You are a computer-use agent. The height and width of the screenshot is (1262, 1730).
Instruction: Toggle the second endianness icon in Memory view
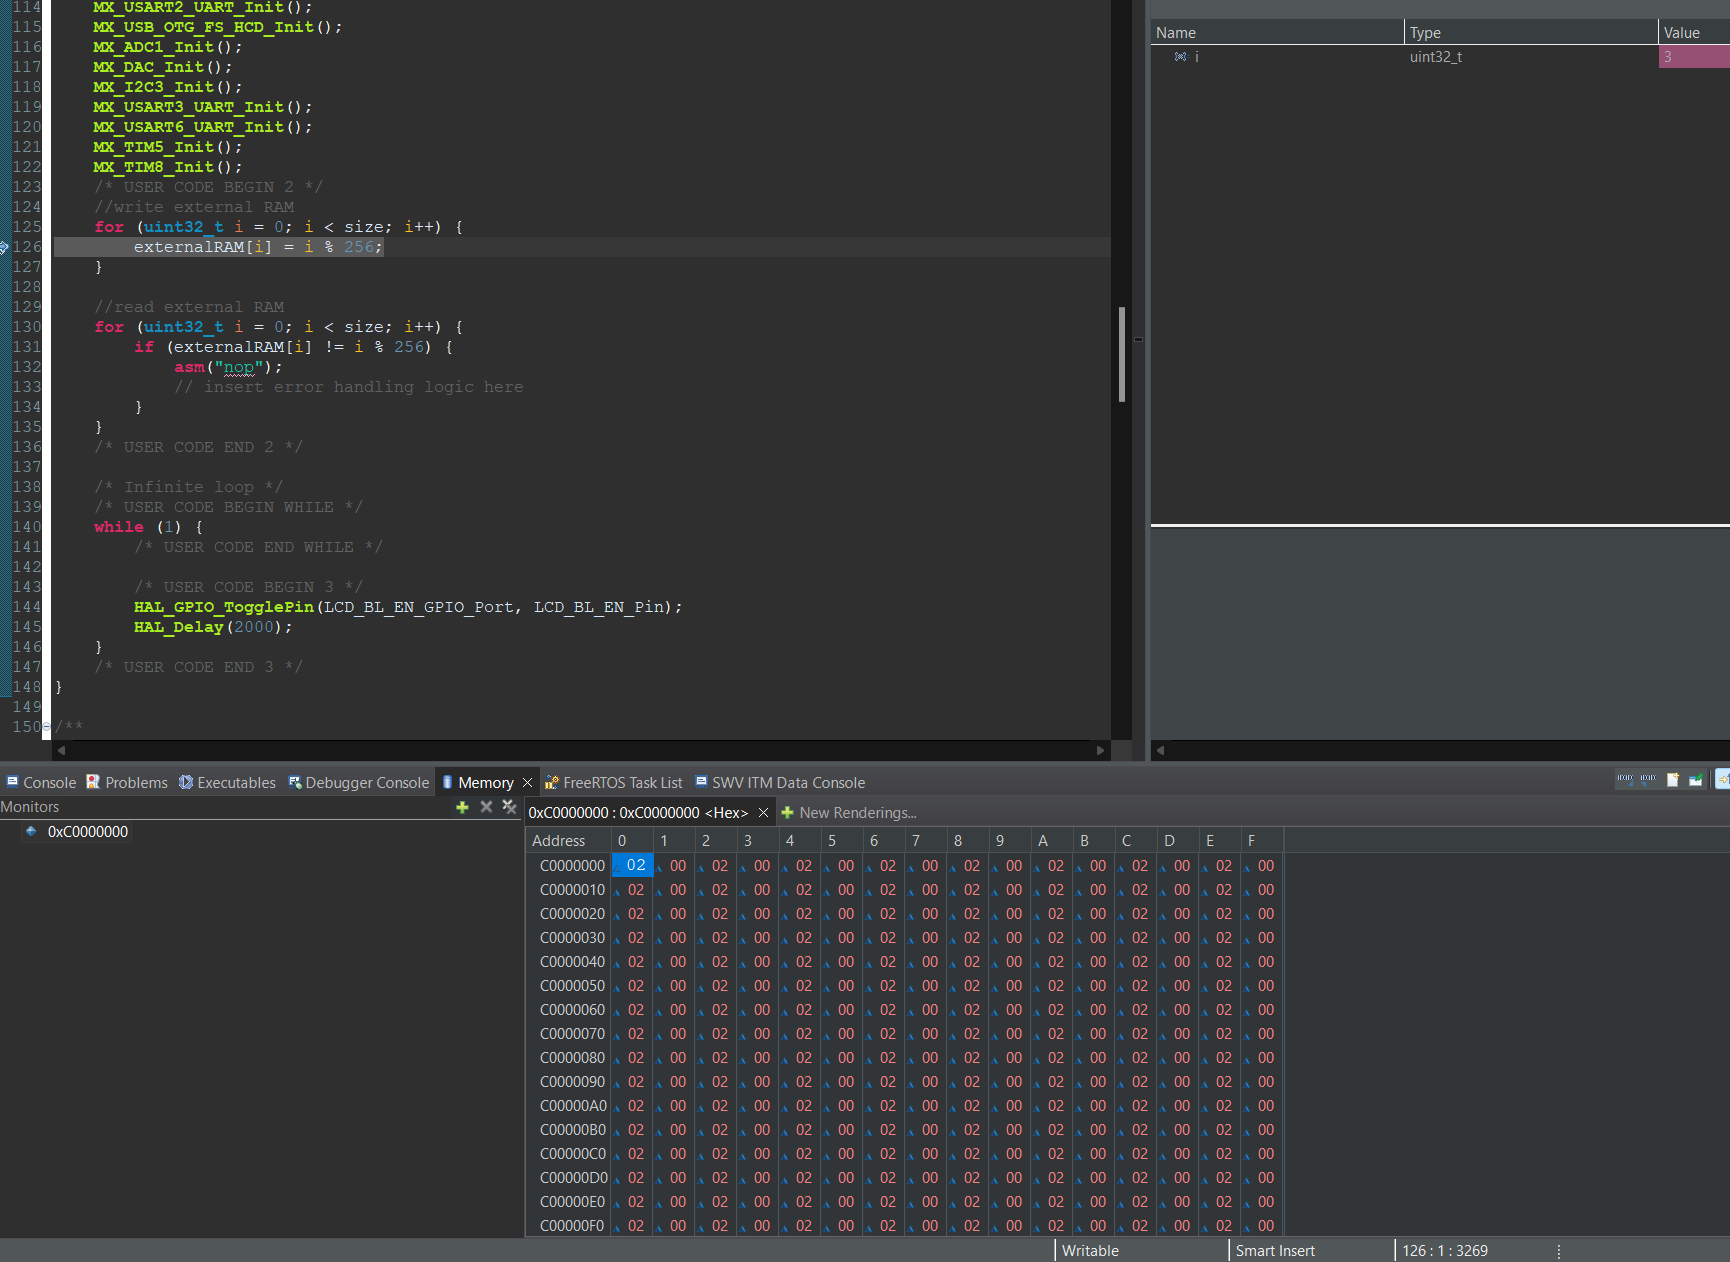coord(1647,779)
